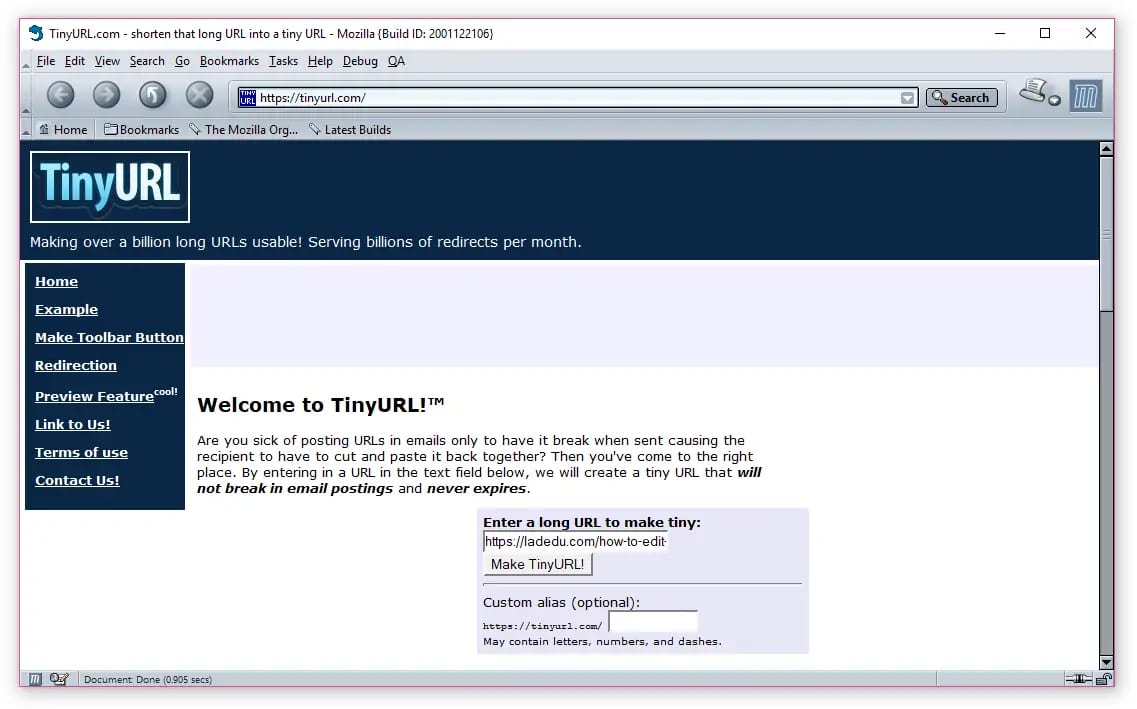
Task: Collapse the navigation toolbar grippy handle
Action: click(x=26, y=95)
